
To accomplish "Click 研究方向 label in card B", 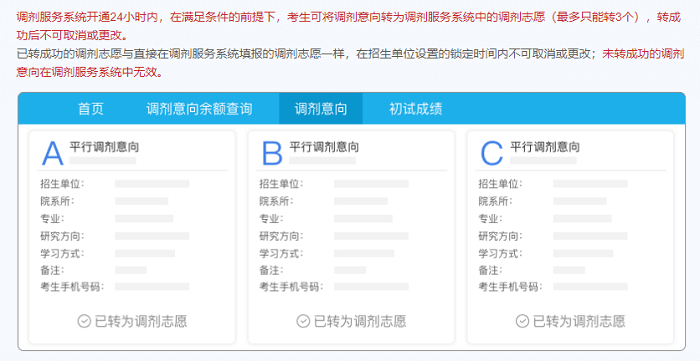I will (x=281, y=236).
